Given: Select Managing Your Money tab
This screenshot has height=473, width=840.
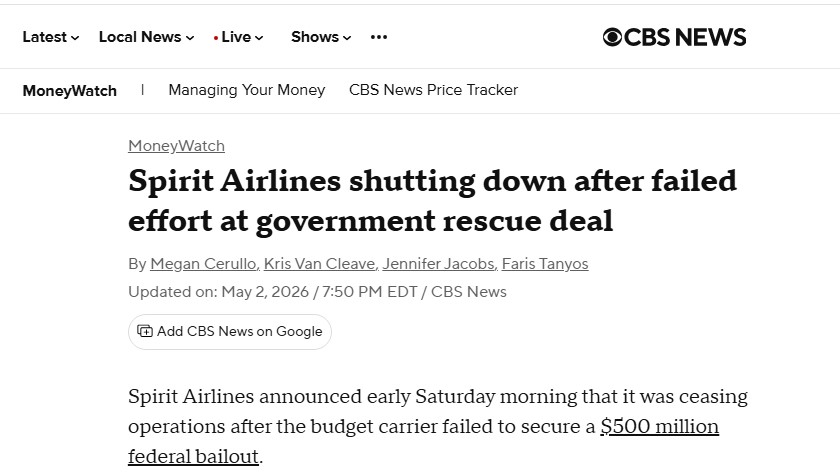Looking at the screenshot, I should click(246, 90).
